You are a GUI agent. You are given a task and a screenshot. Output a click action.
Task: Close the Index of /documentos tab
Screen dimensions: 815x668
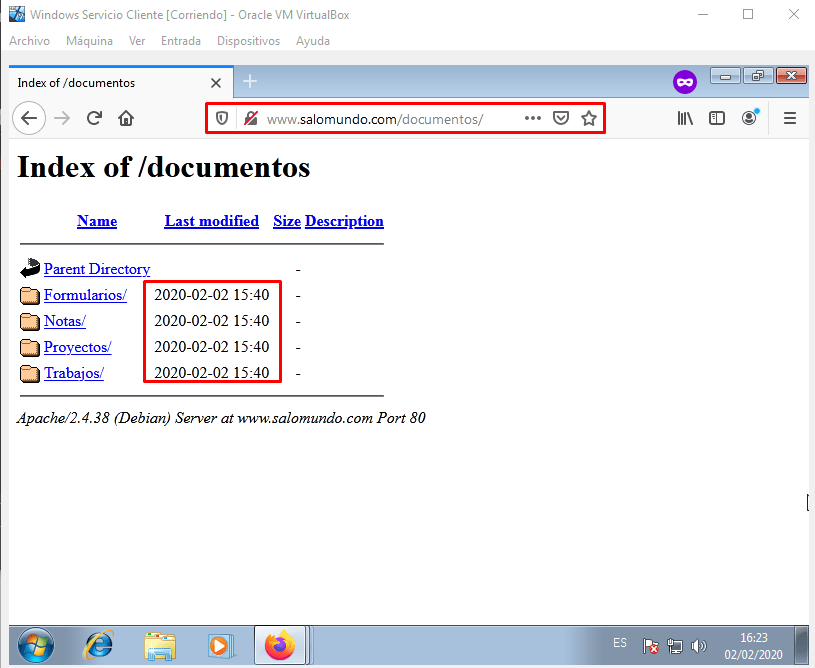tap(216, 83)
